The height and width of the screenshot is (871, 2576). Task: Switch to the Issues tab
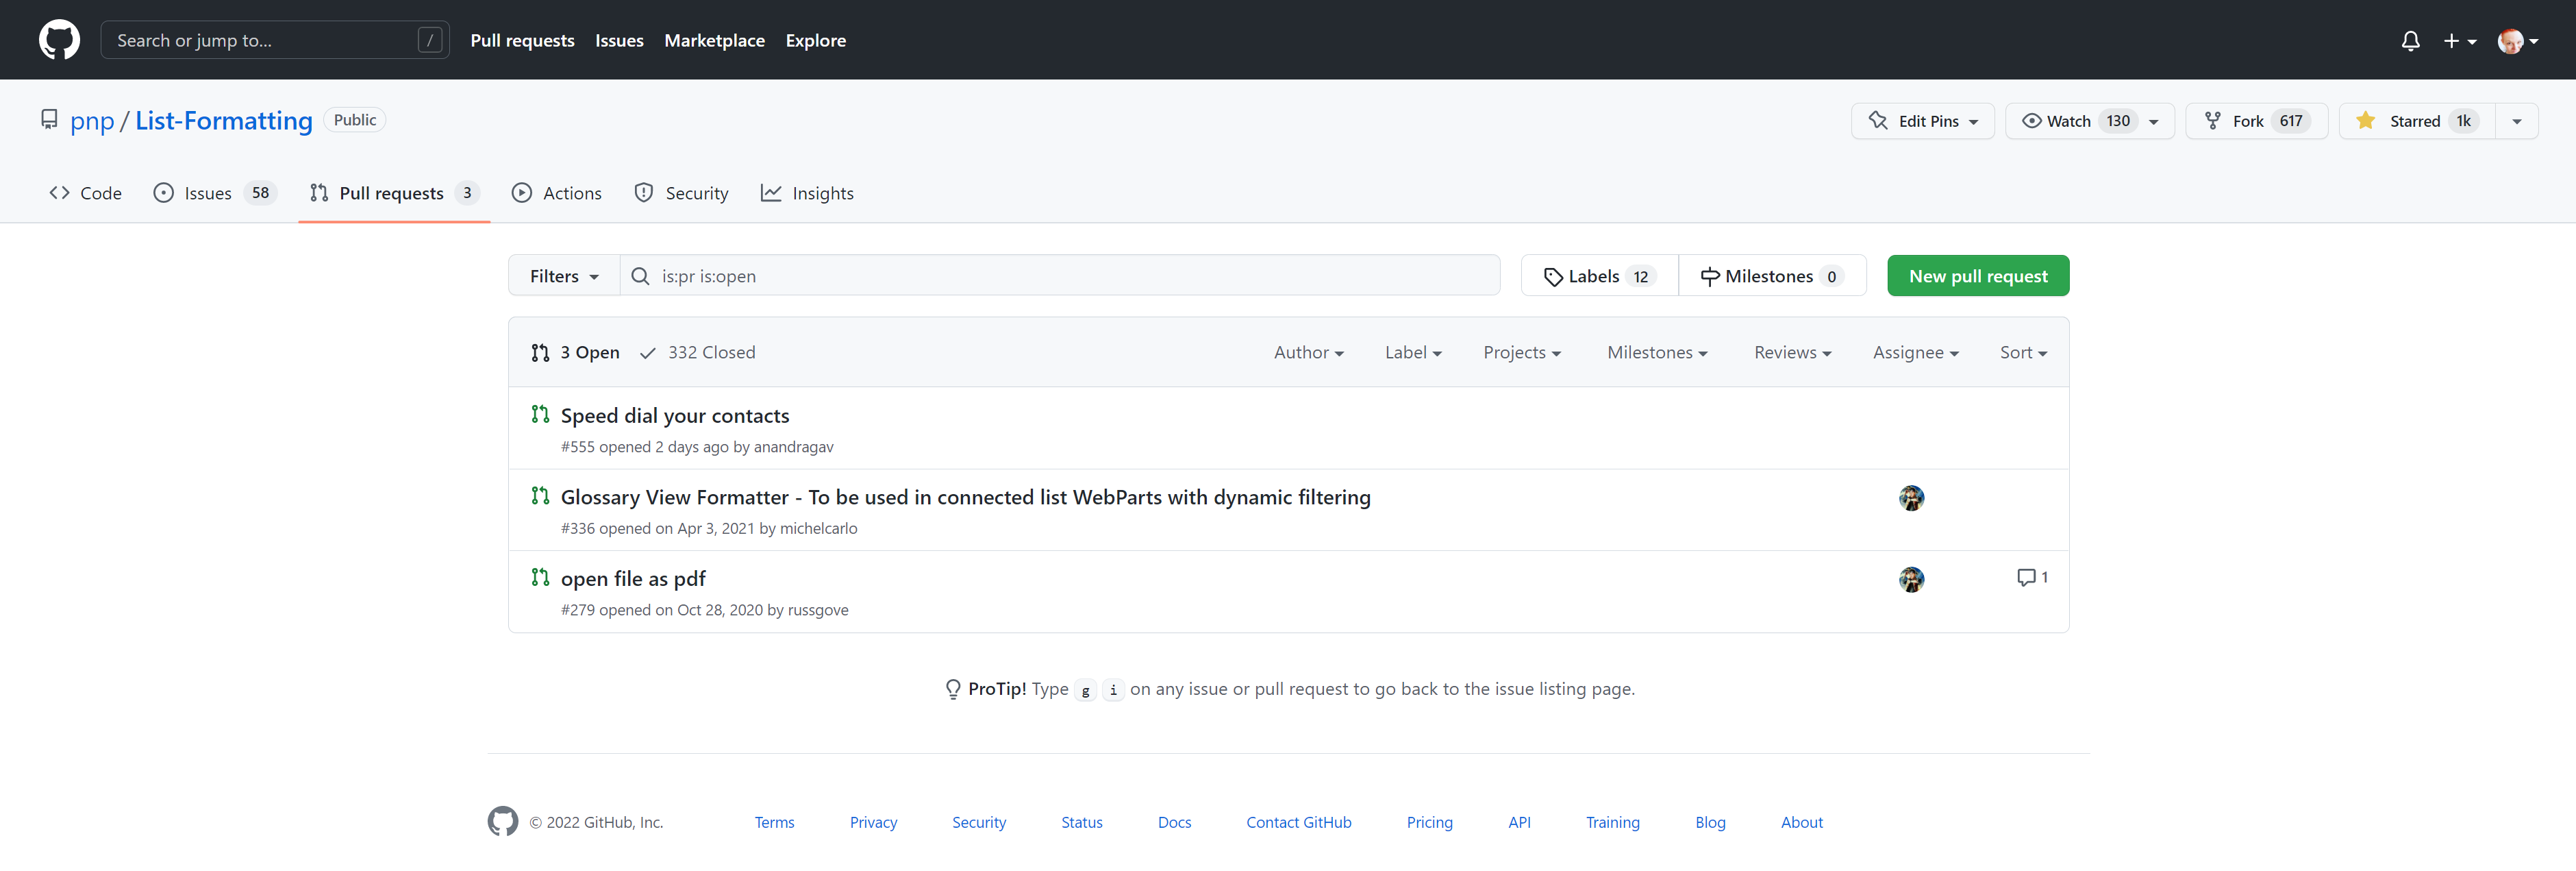pyautogui.click(x=207, y=194)
